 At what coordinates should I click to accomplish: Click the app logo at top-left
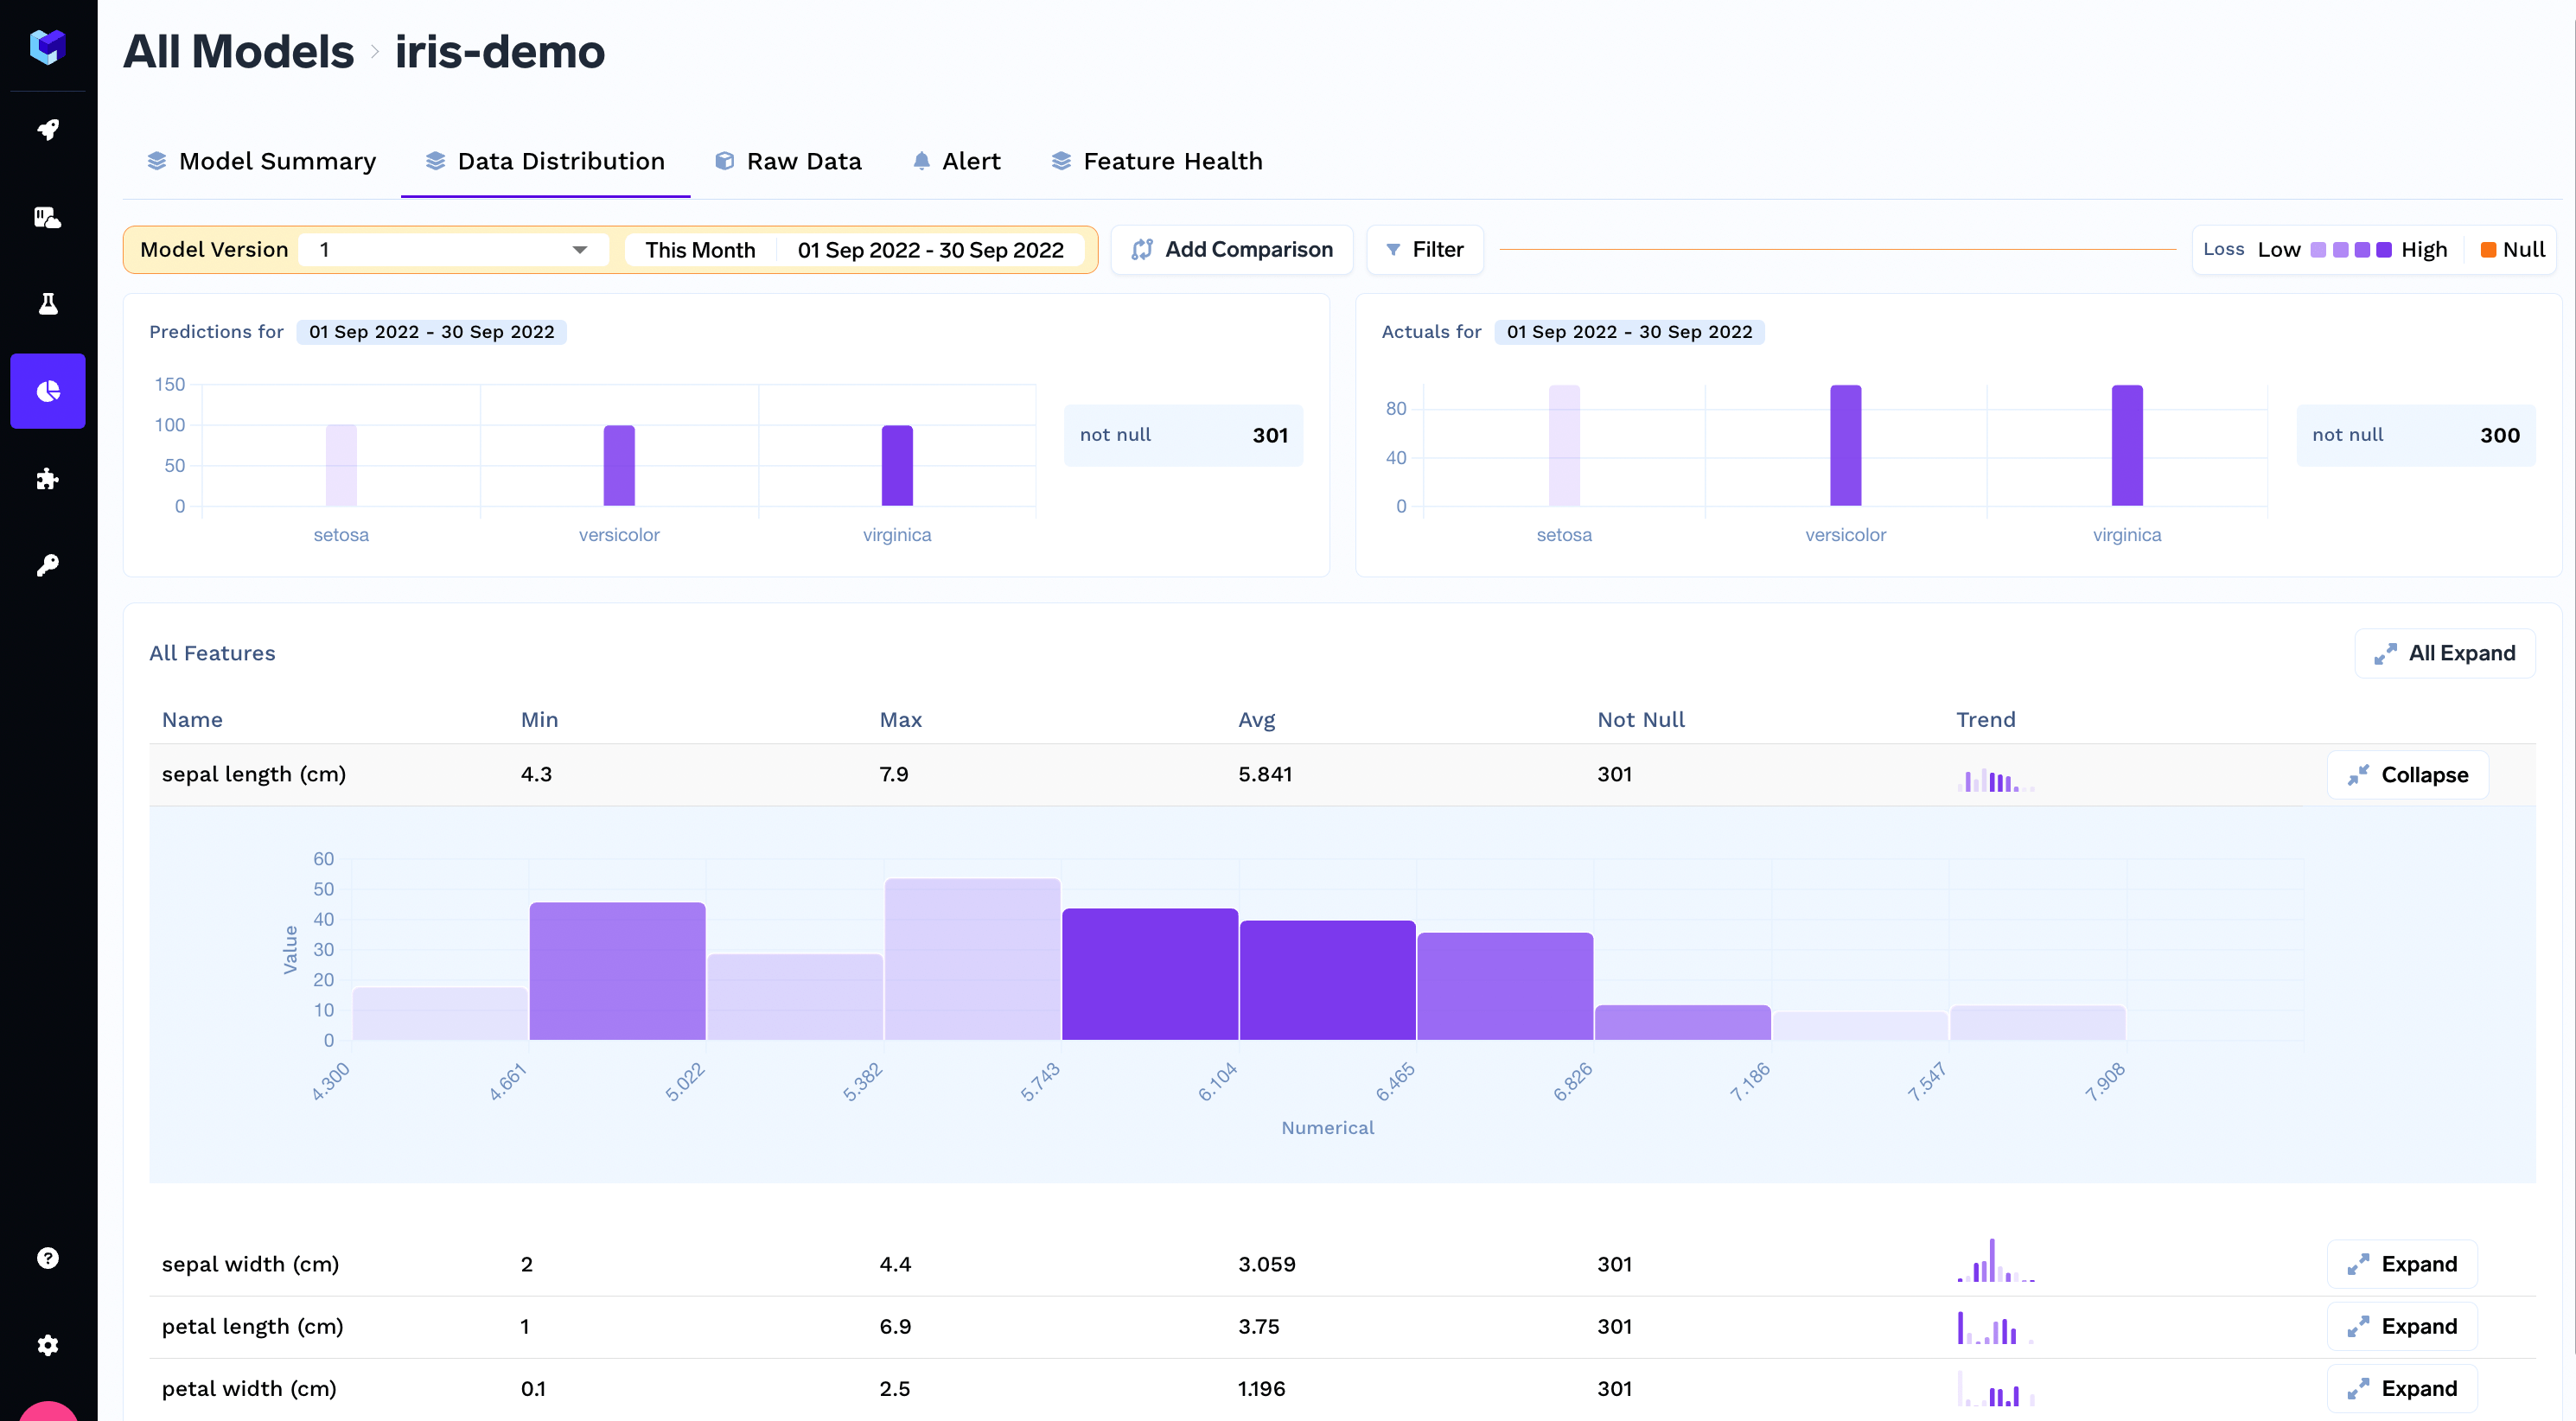47,46
